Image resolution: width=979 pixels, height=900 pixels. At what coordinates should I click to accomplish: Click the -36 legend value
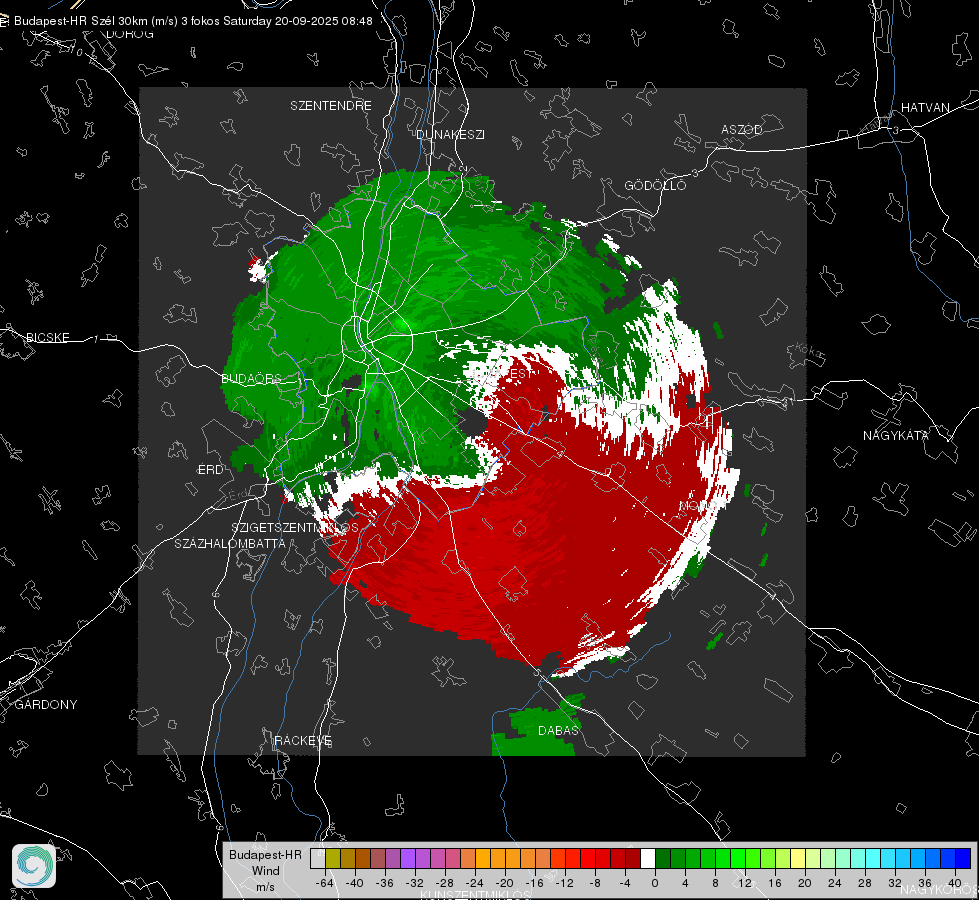385,883
